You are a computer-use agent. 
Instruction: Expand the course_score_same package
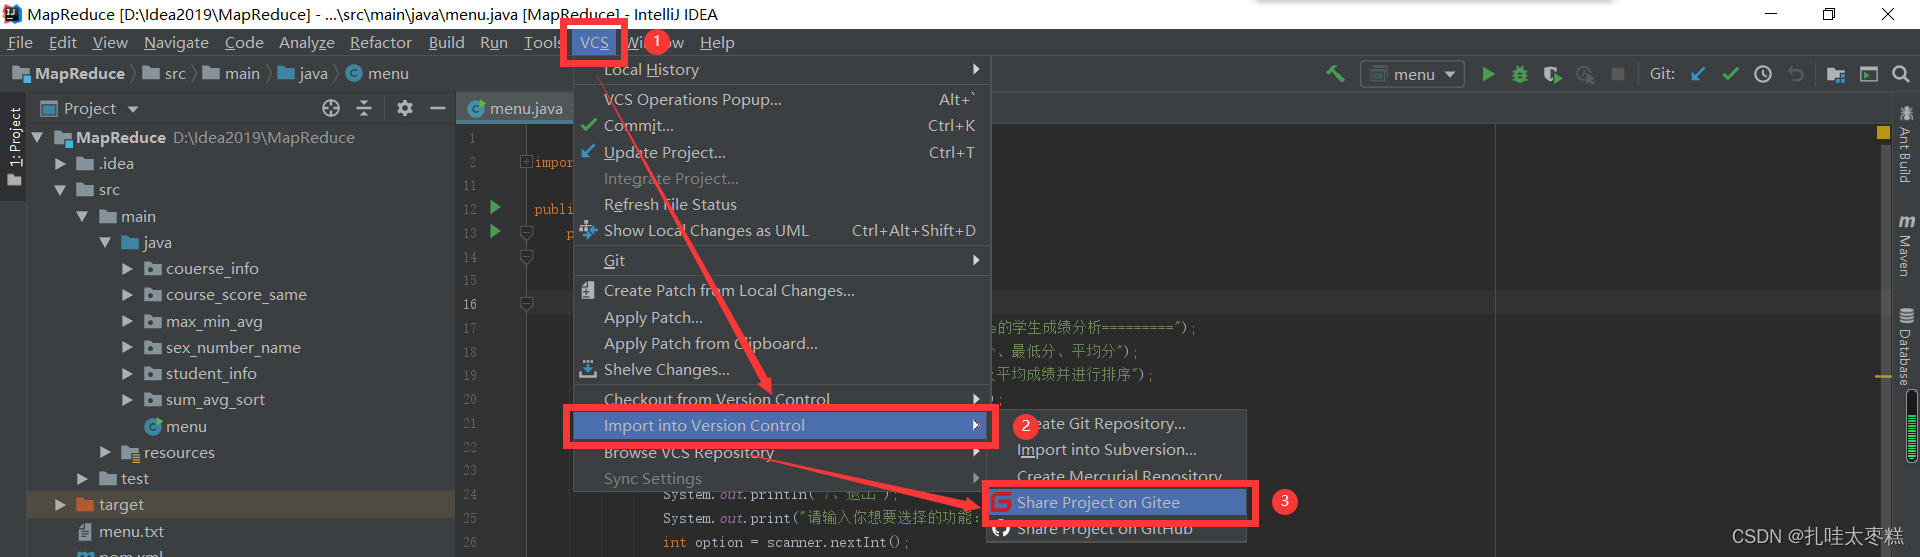click(x=127, y=295)
